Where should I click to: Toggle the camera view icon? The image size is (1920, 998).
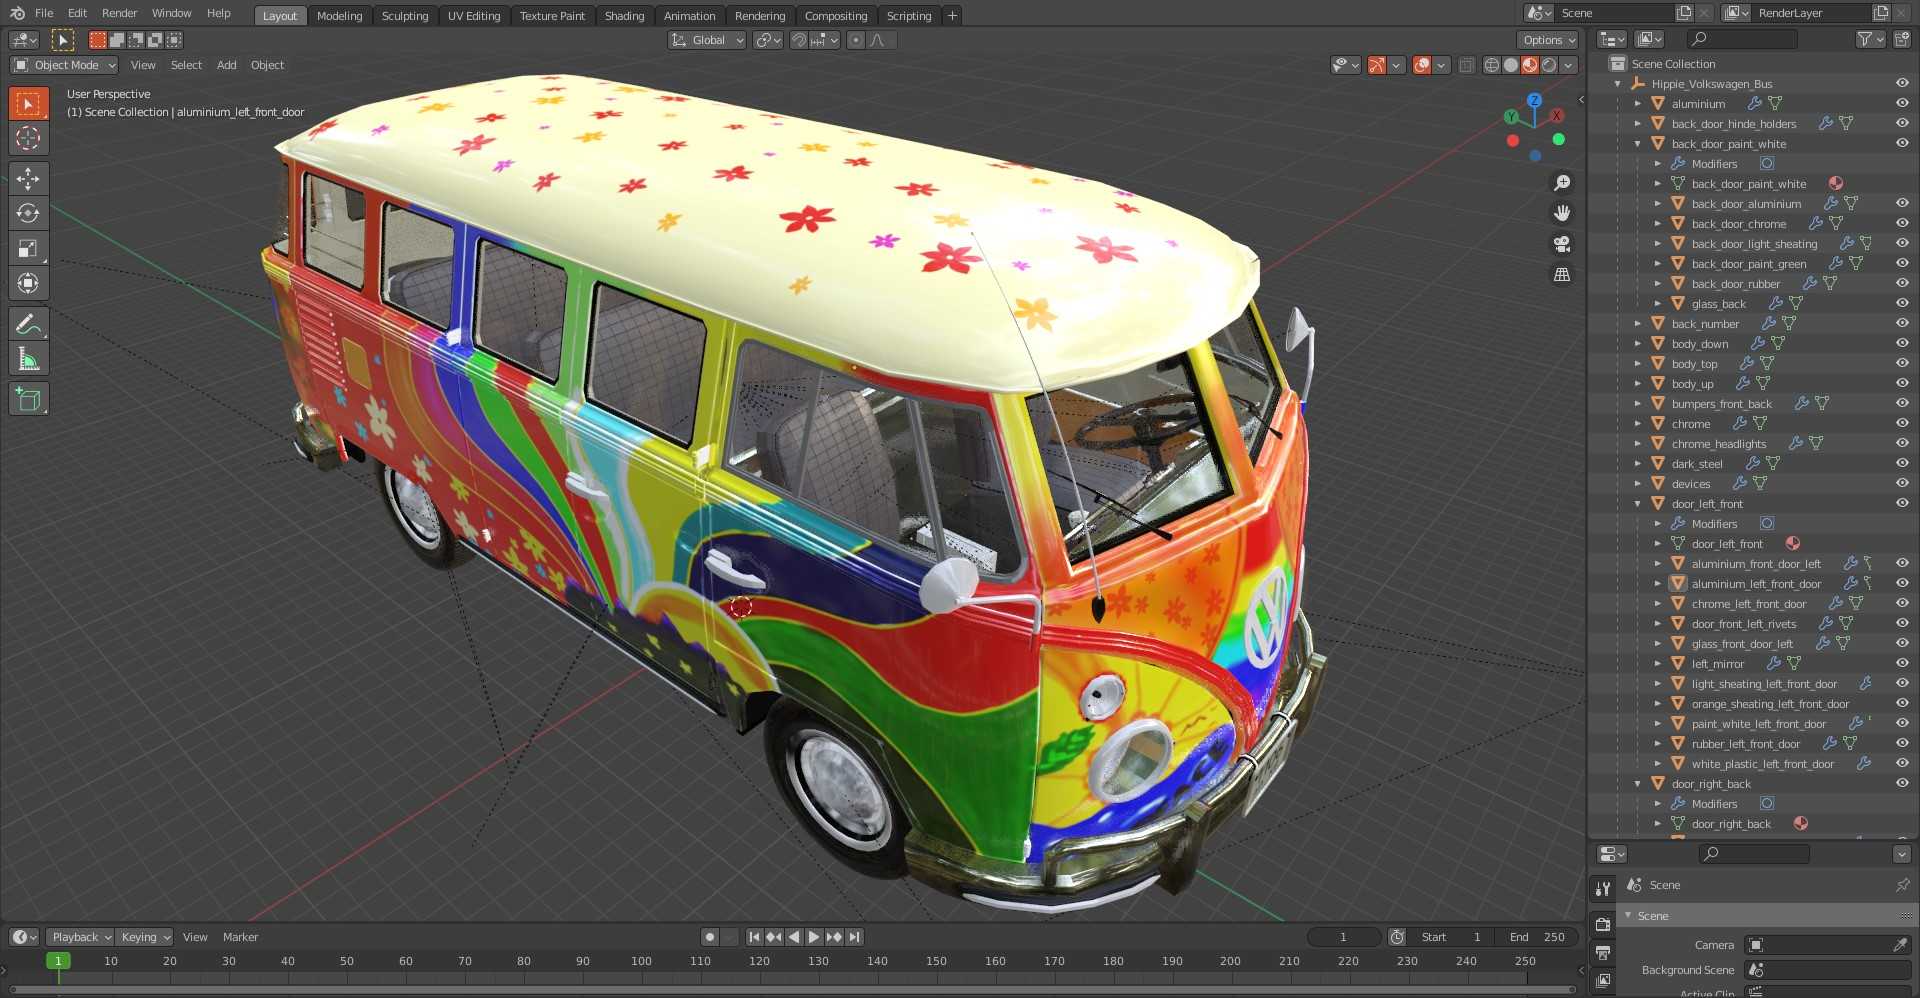click(x=1561, y=244)
